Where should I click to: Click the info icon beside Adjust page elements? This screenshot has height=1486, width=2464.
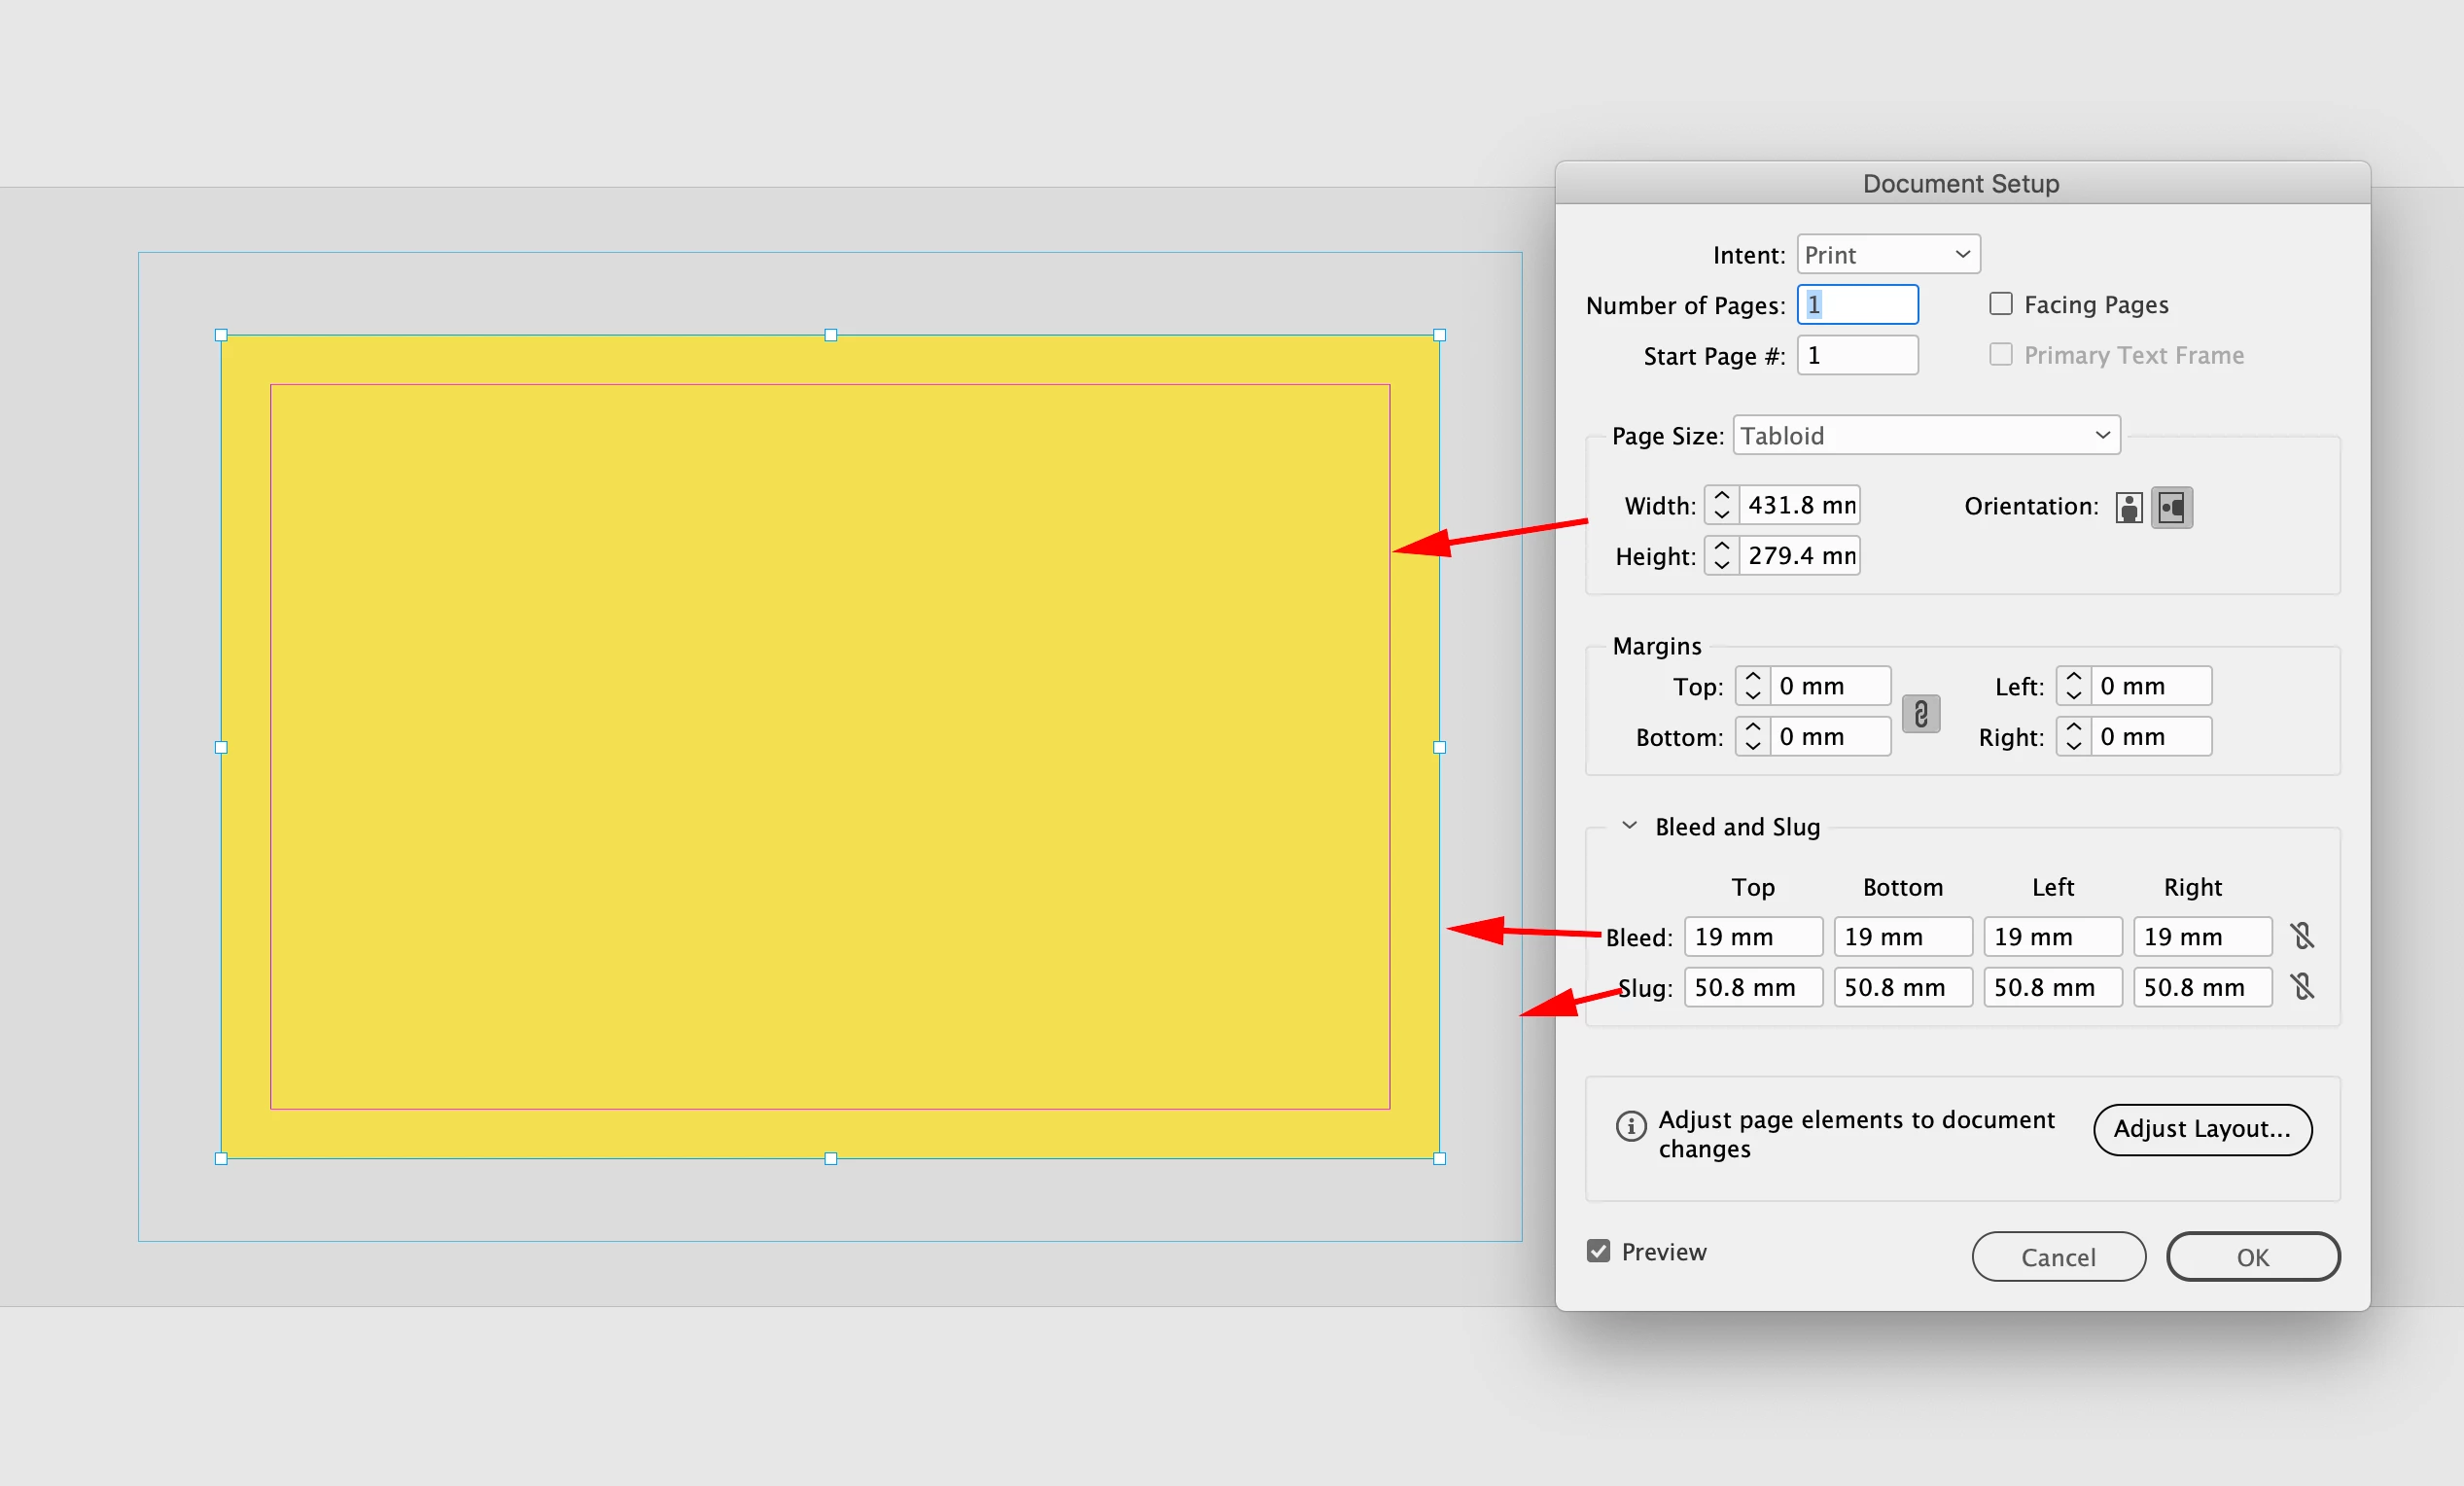pyautogui.click(x=1630, y=1126)
